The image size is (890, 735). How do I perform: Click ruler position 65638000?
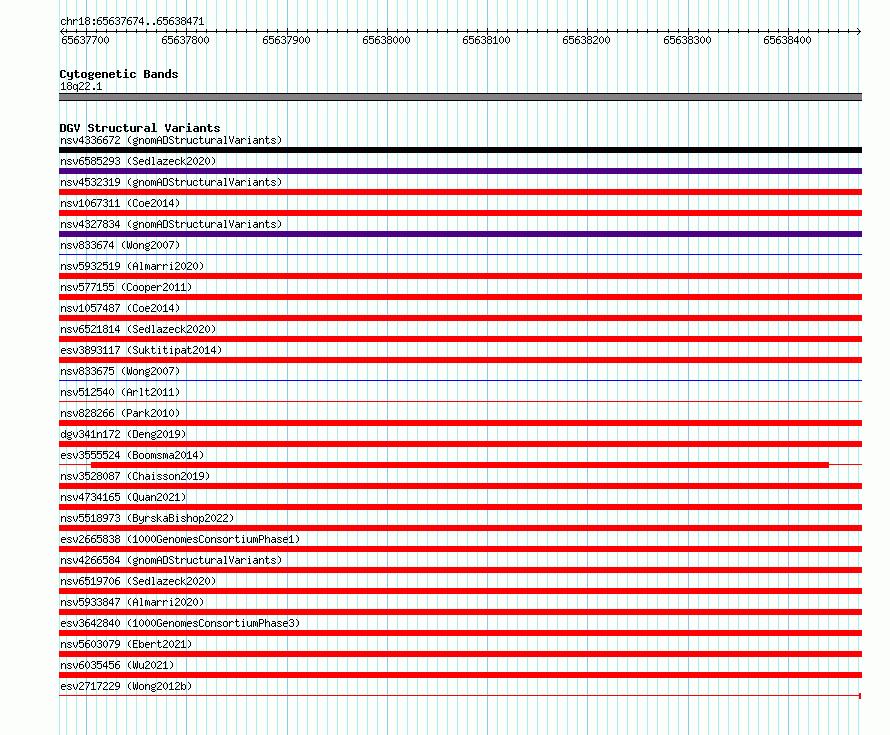387,40
